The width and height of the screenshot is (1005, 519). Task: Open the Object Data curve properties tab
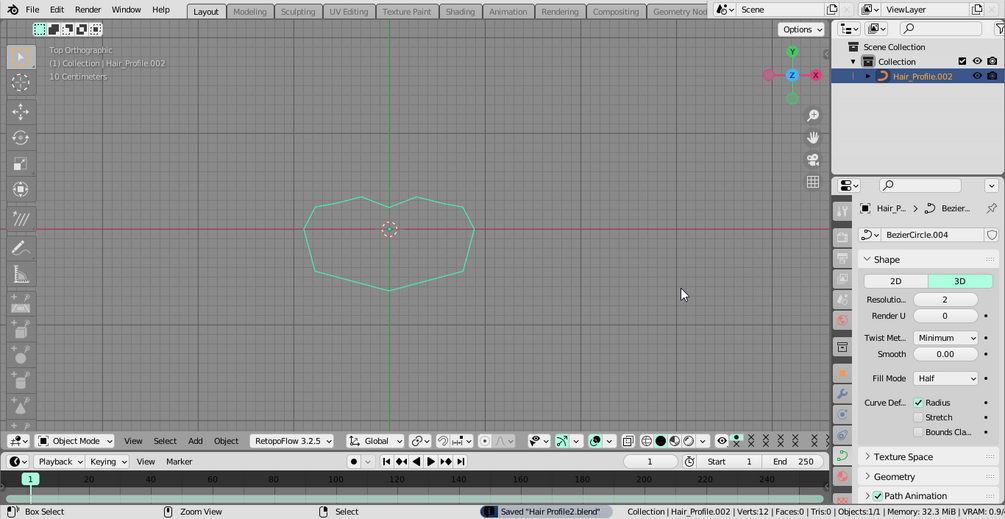842,456
